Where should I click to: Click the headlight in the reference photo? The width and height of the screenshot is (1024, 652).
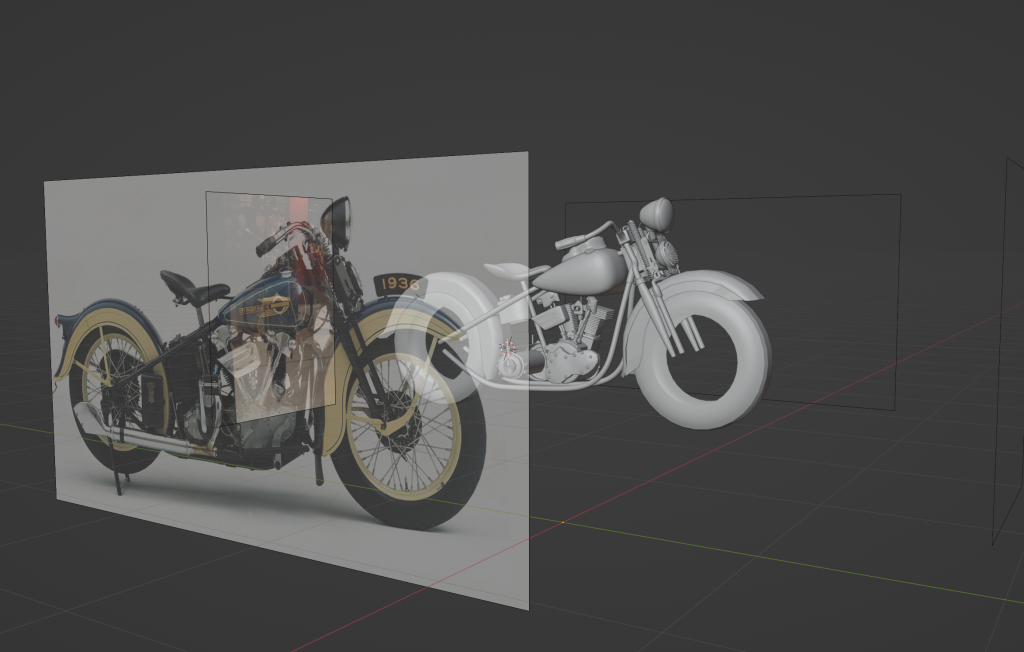[x=336, y=223]
